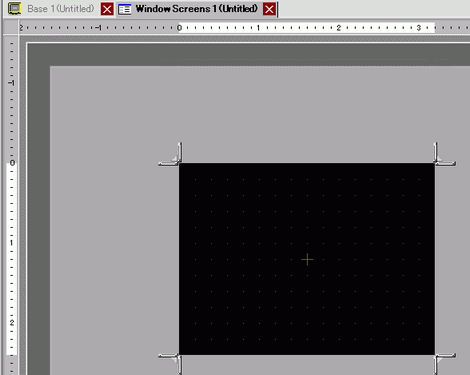Close the Base 1 (Untitled) tab
Image resolution: width=470 pixels, height=375 pixels.
[x=107, y=9]
